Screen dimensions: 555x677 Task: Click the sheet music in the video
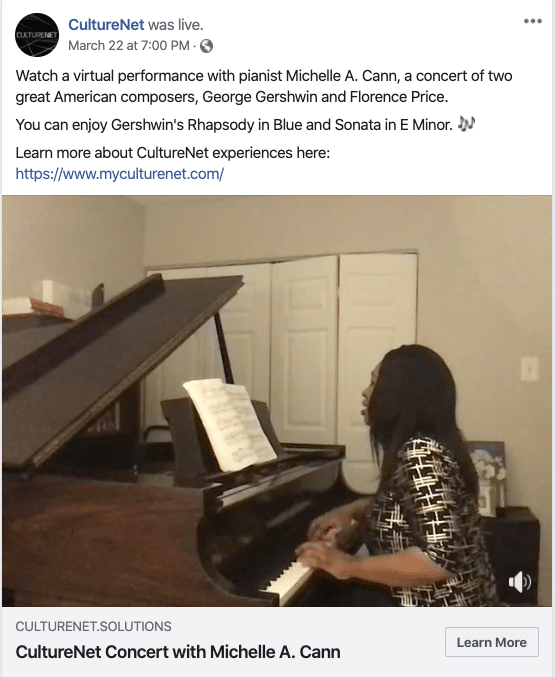[230, 424]
